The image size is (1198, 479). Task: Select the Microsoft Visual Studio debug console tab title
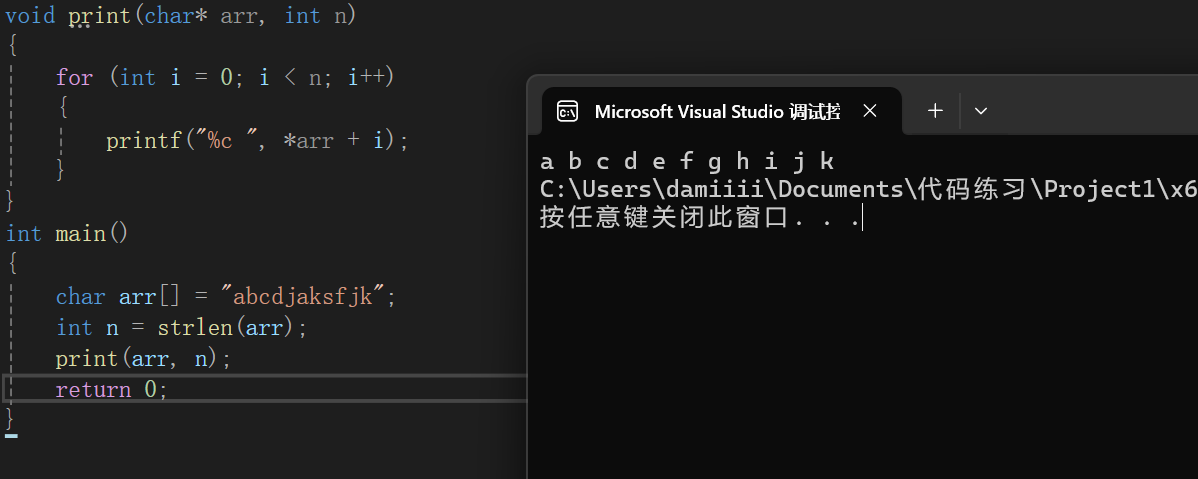(x=716, y=111)
